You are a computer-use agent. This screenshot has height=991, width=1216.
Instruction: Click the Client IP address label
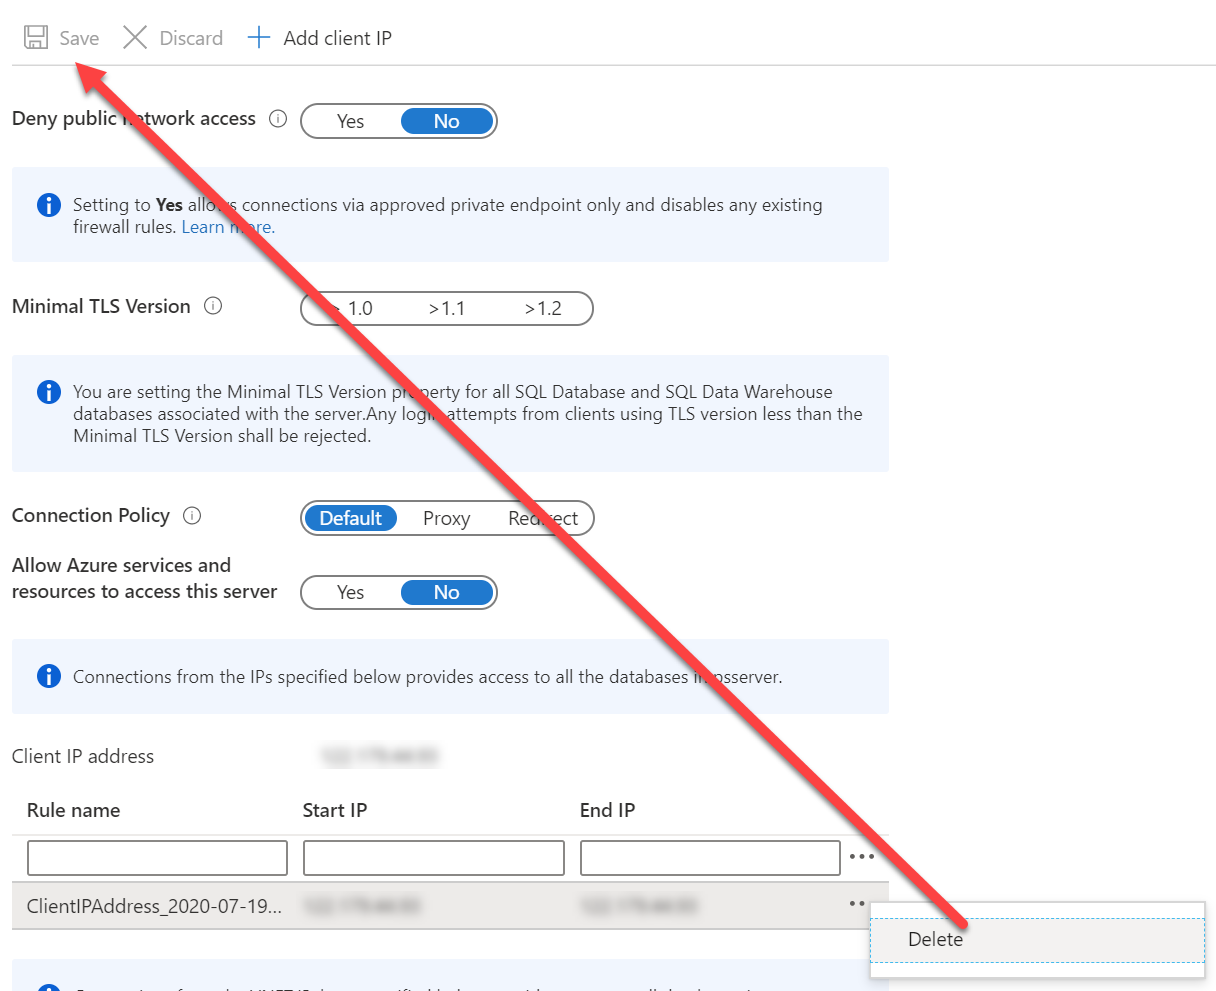click(83, 756)
